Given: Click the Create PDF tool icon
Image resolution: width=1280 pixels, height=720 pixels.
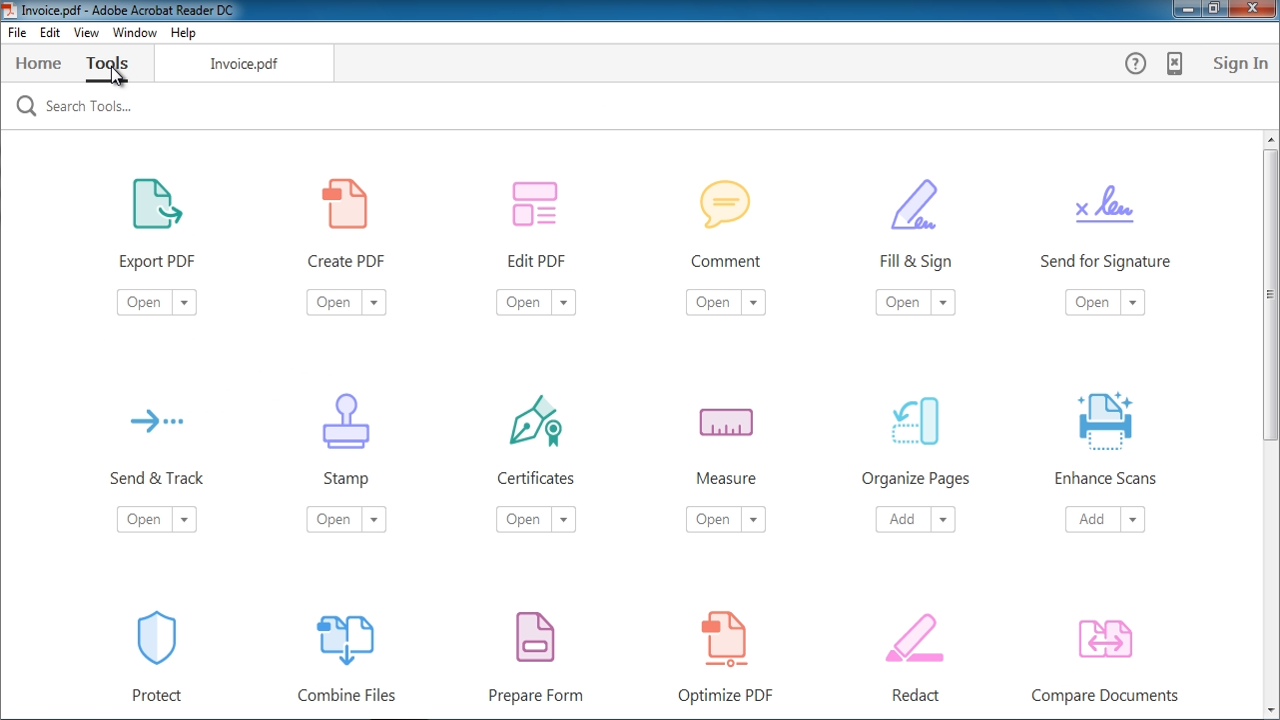Looking at the screenshot, I should (x=346, y=204).
